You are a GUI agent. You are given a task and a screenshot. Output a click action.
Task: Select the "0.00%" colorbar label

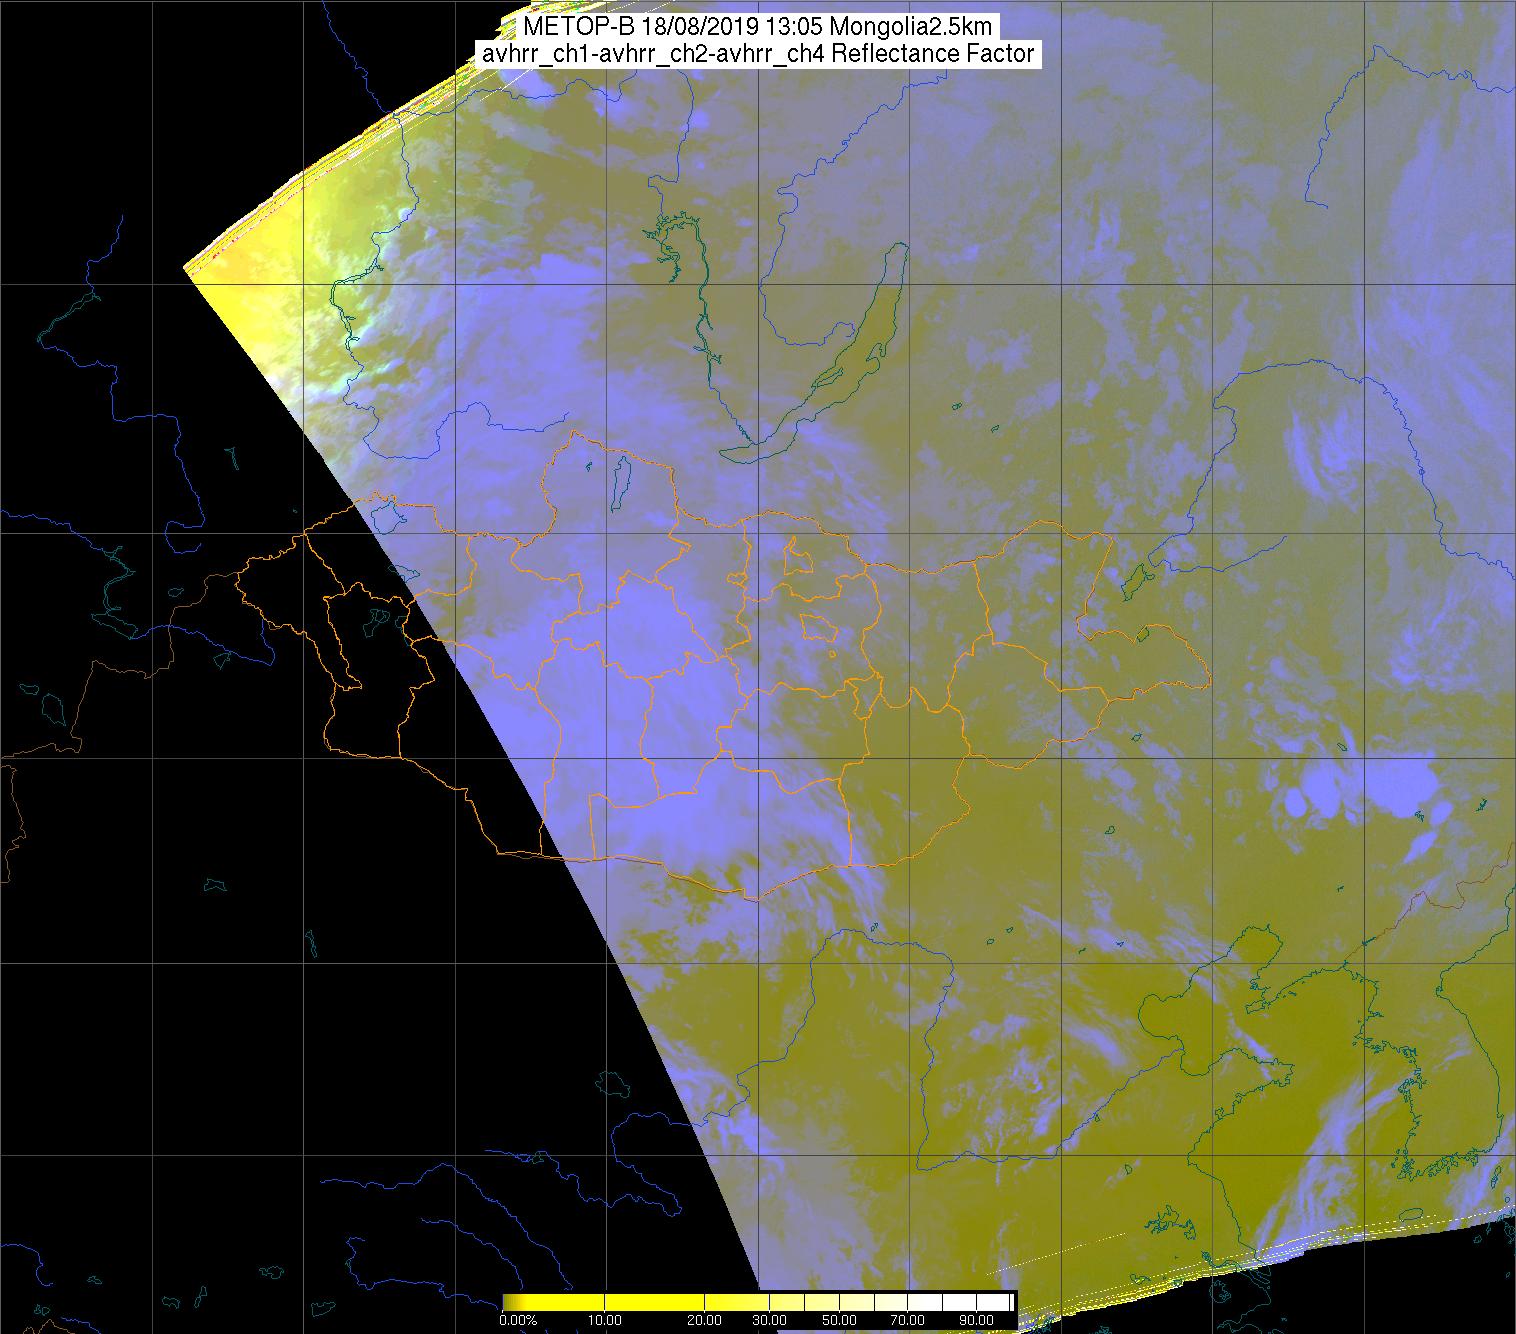[x=517, y=1322]
